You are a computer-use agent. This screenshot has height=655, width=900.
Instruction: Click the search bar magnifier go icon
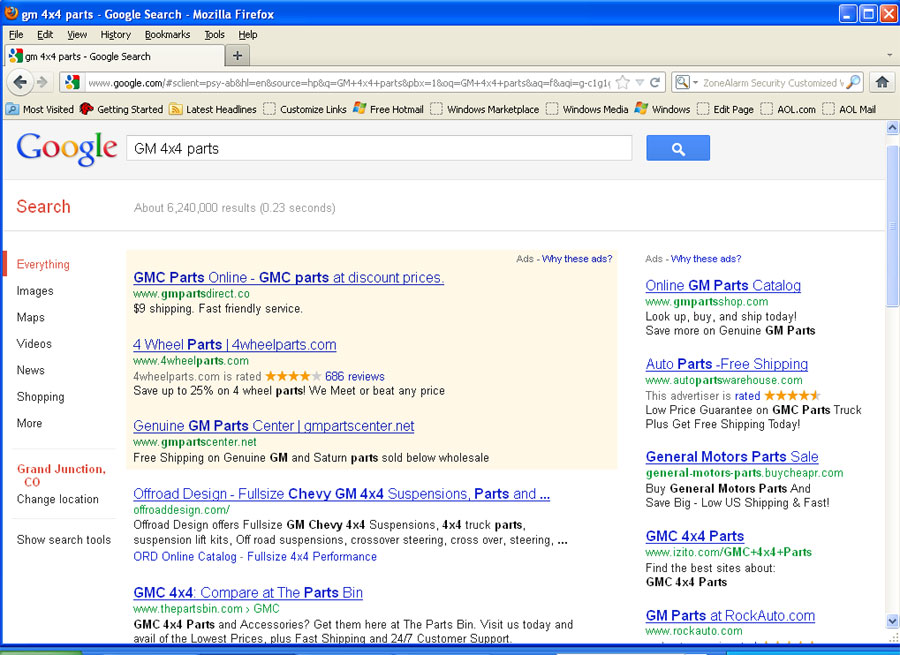point(853,83)
